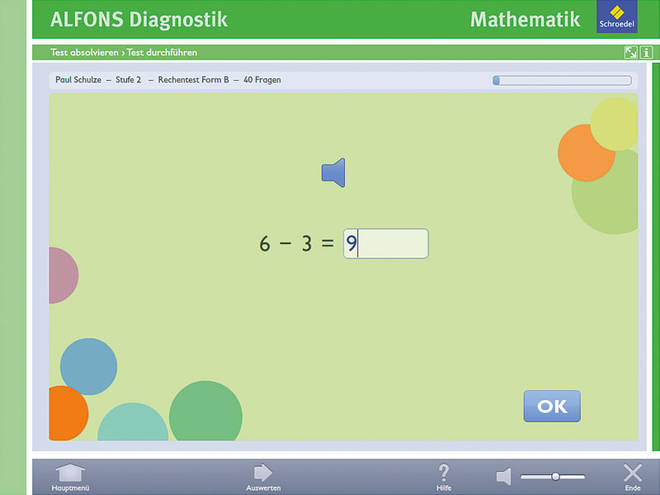Click the 'Mathematik' heading
This screenshot has height=495, width=660.
click(x=525, y=19)
